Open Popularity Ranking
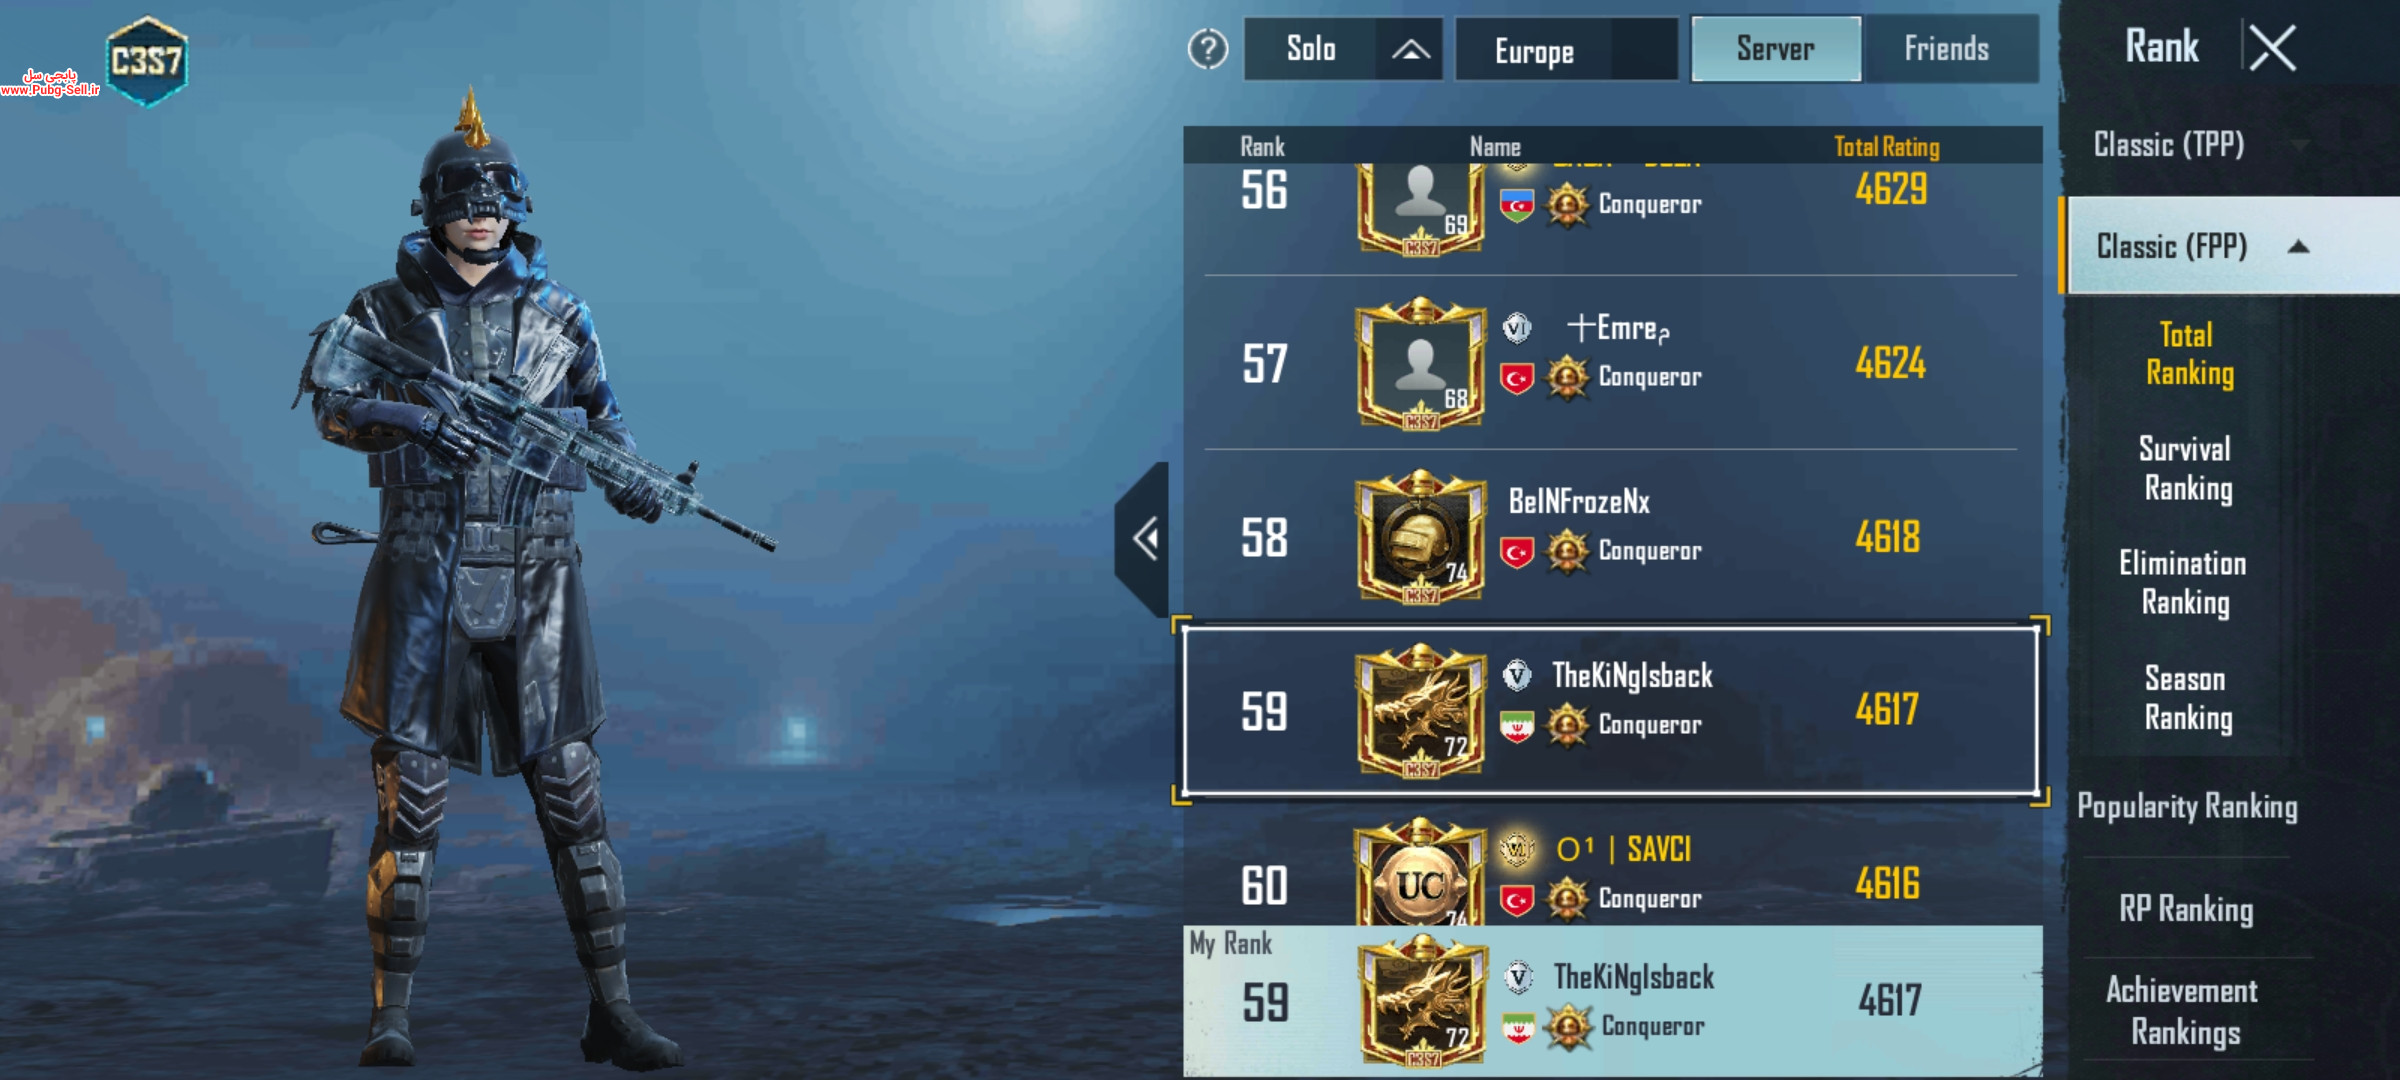The height and width of the screenshot is (1080, 2400). pyautogui.click(x=2188, y=806)
